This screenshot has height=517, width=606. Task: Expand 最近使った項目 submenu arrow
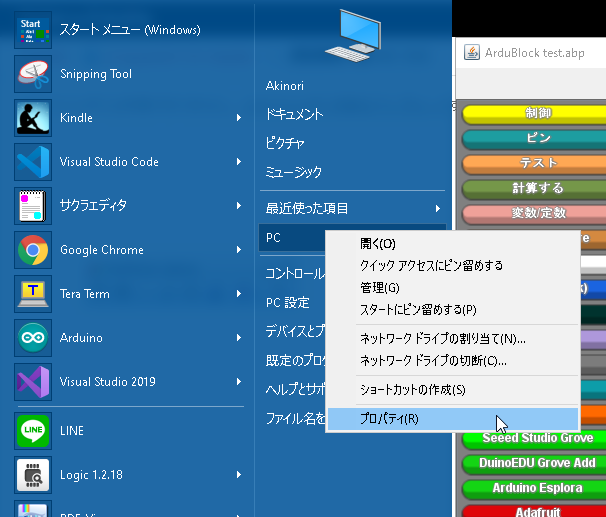pos(437,209)
